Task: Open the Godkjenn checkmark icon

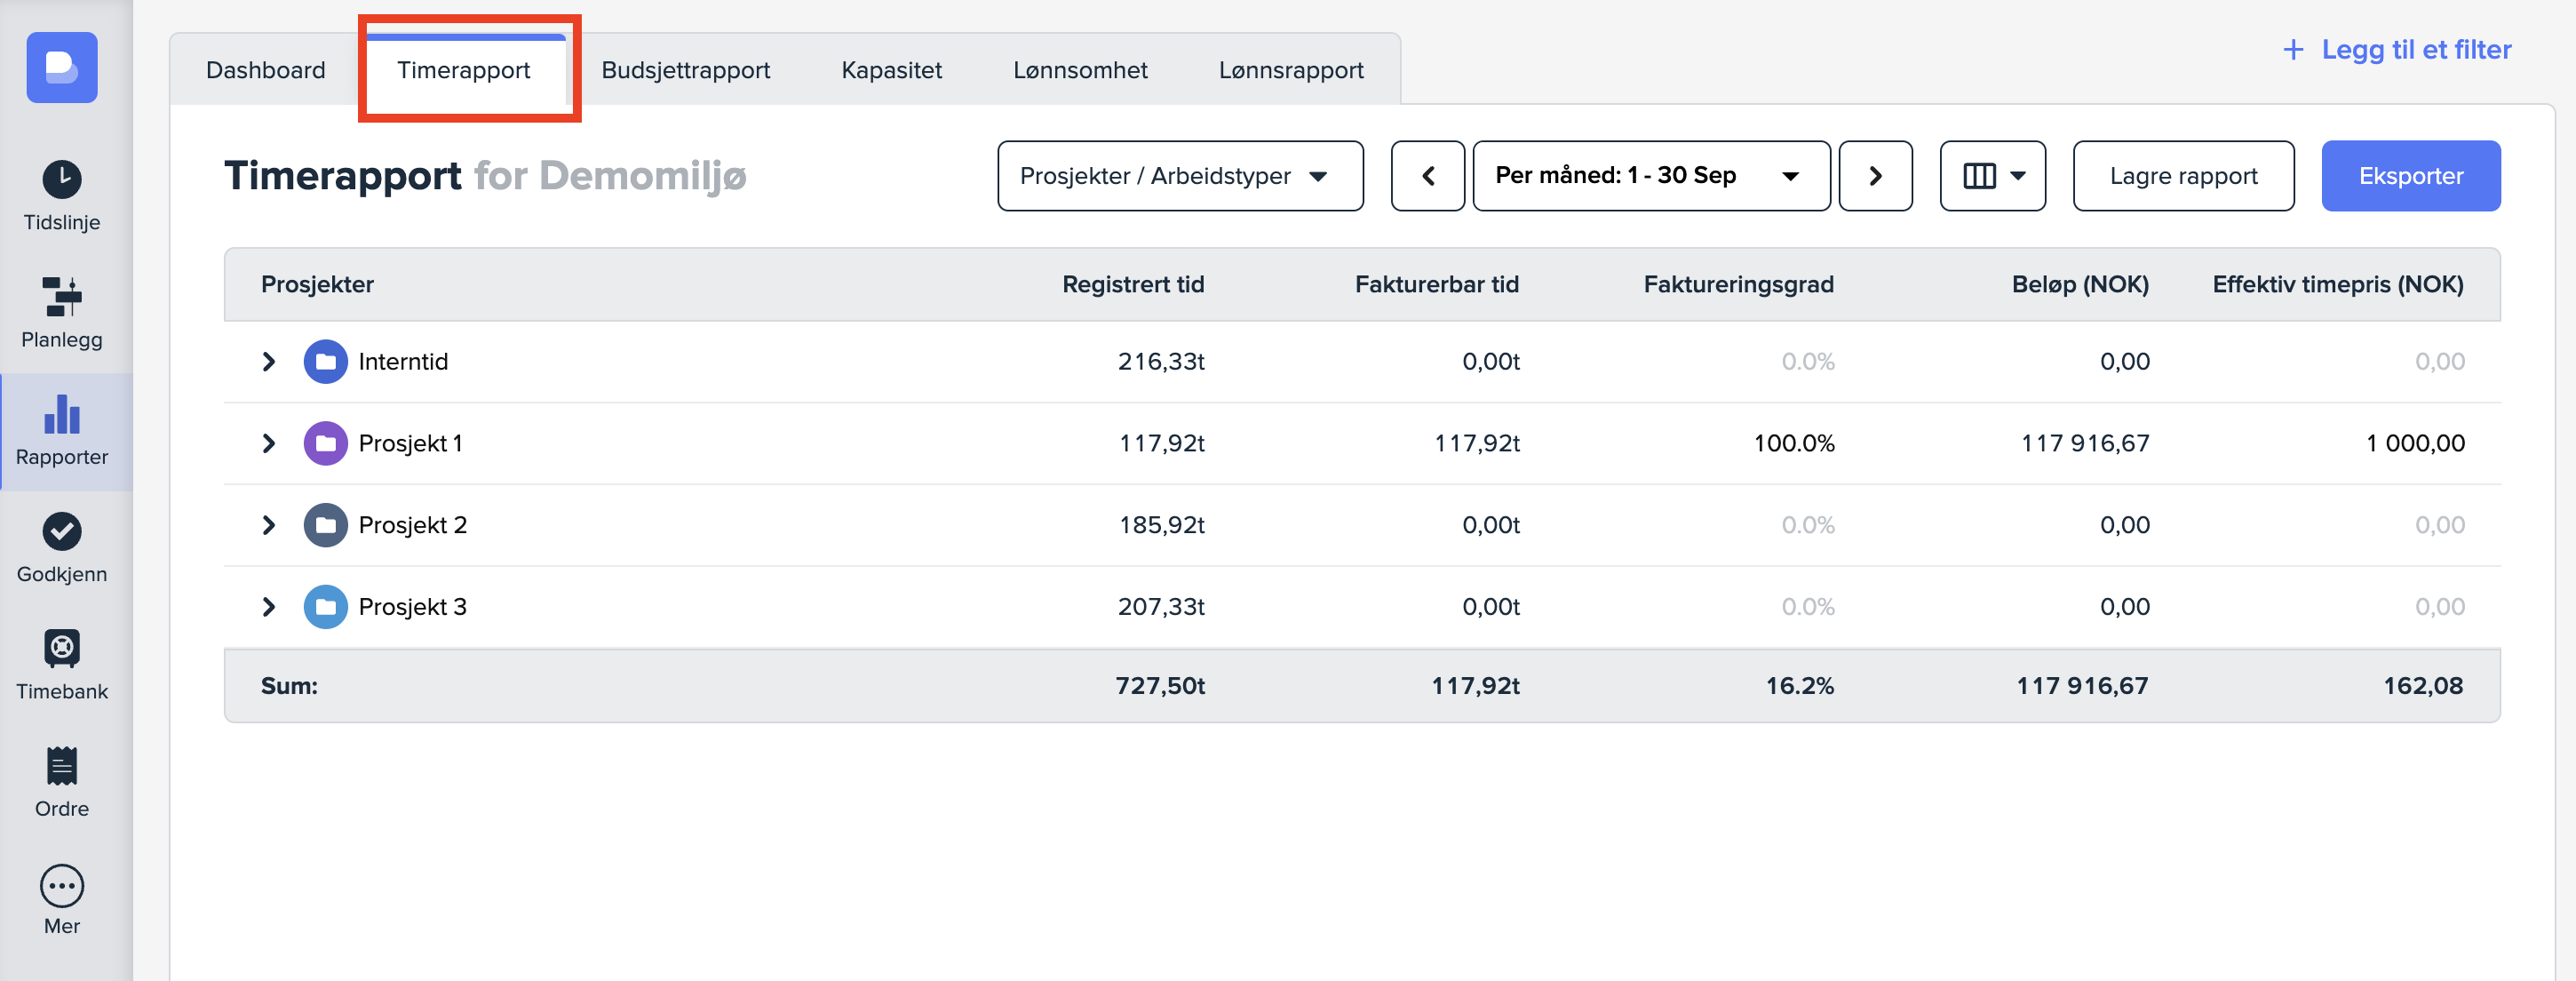Action: [62, 532]
